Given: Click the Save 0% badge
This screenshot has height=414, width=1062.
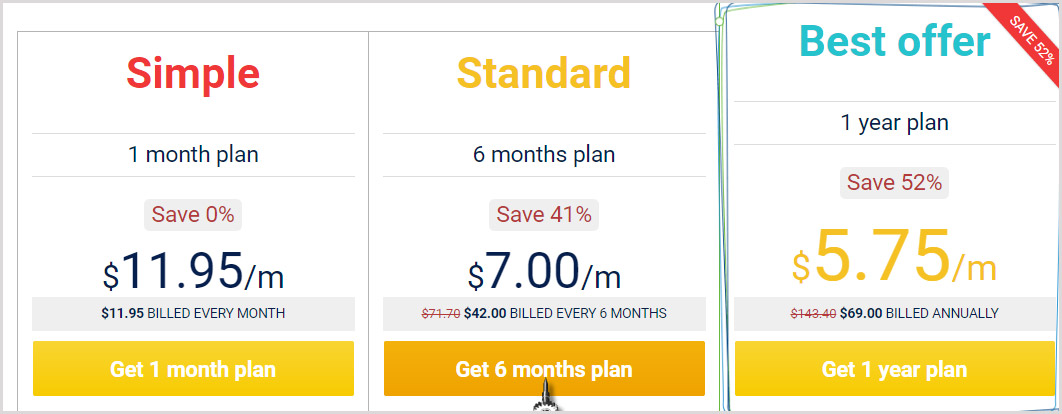Looking at the screenshot, I should (193, 215).
